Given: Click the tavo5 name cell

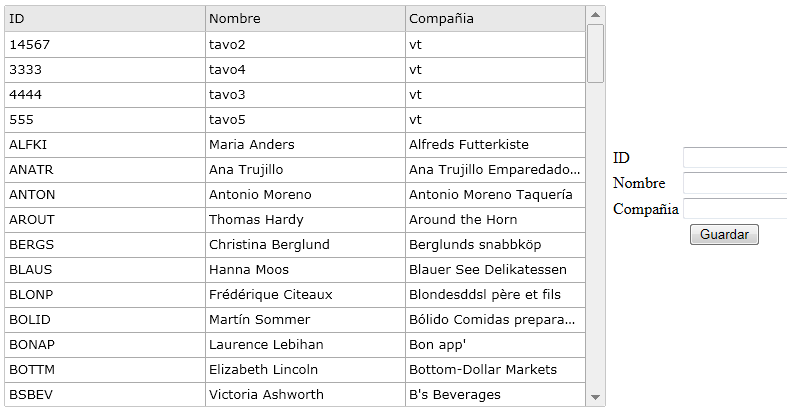Looking at the screenshot, I should click(x=305, y=120).
